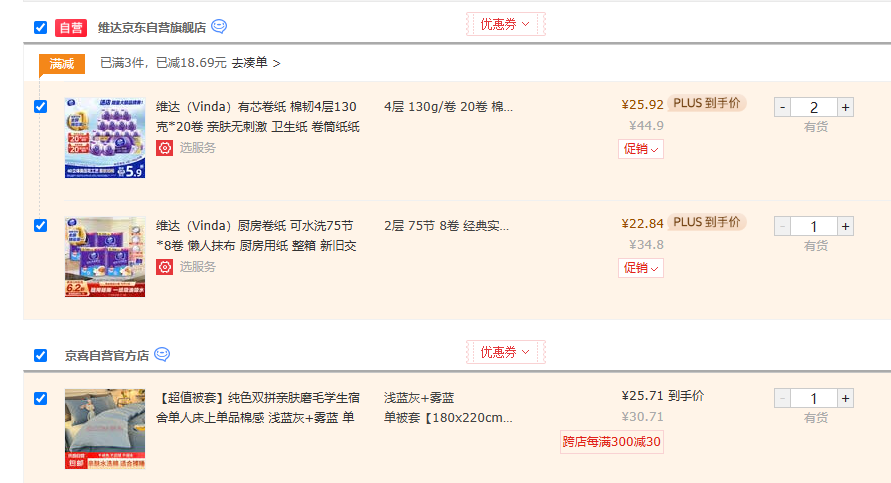Click the struck-through price ¥30.71
The height and width of the screenshot is (483, 891).
coord(642,417)
